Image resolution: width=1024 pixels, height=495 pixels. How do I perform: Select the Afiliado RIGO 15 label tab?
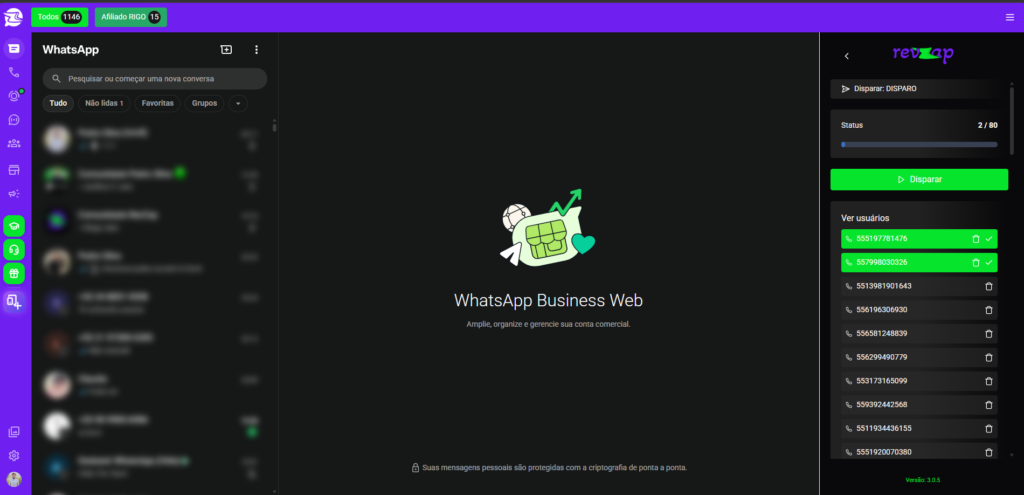point(131,17)
